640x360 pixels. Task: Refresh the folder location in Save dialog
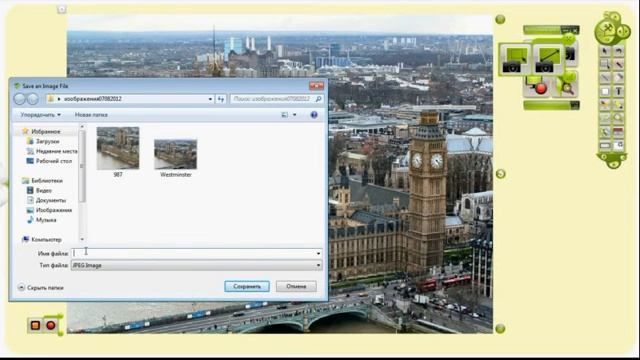point(221,99)
